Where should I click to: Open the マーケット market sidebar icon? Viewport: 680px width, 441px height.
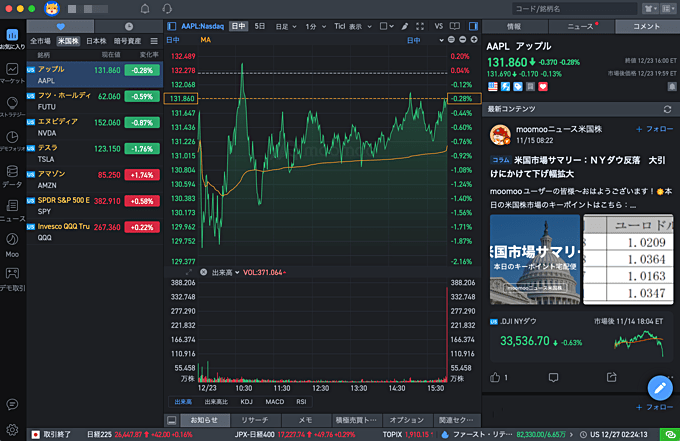12,73
